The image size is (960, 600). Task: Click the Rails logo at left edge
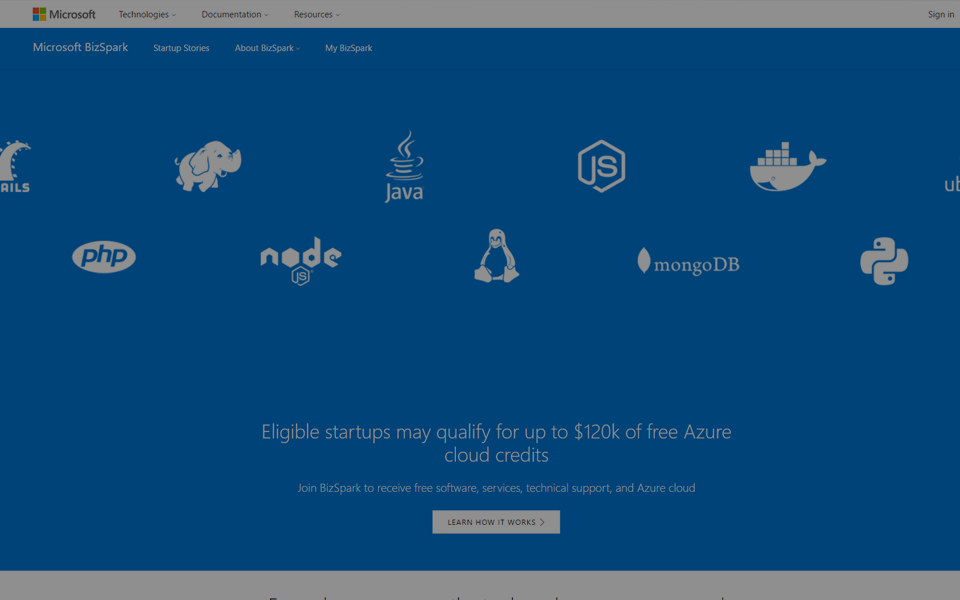[x=14, y=167]
